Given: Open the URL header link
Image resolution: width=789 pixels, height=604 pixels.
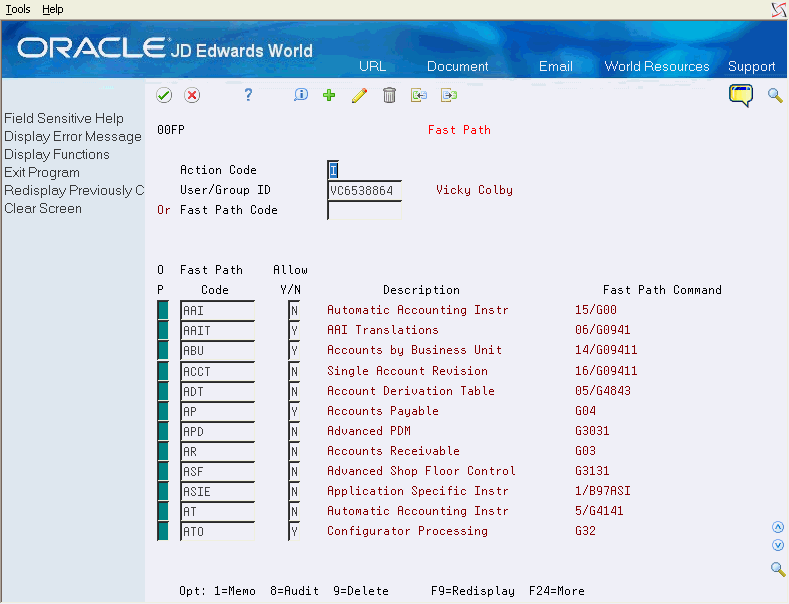Looking at the screenshot, I should point(372,66).
